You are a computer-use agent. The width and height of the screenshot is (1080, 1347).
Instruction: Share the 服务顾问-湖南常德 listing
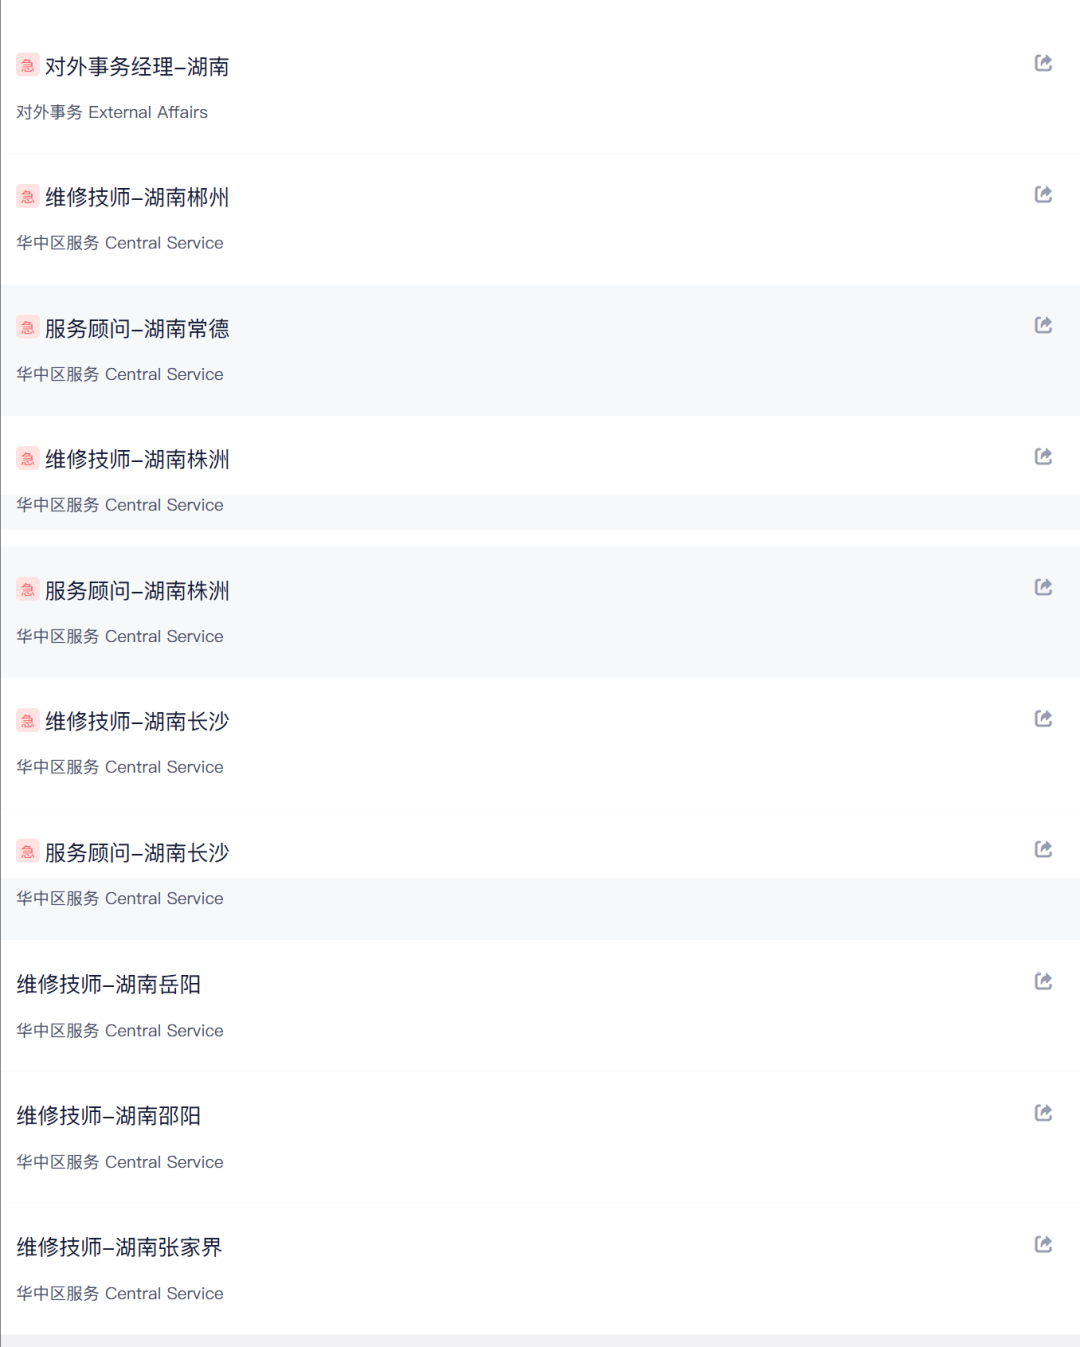pyautogui.click(x=1043, y=325)
